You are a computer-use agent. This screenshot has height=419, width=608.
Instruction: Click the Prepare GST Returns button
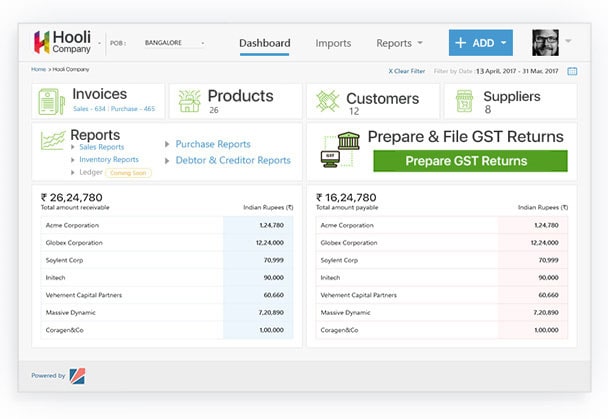(470, 161)
